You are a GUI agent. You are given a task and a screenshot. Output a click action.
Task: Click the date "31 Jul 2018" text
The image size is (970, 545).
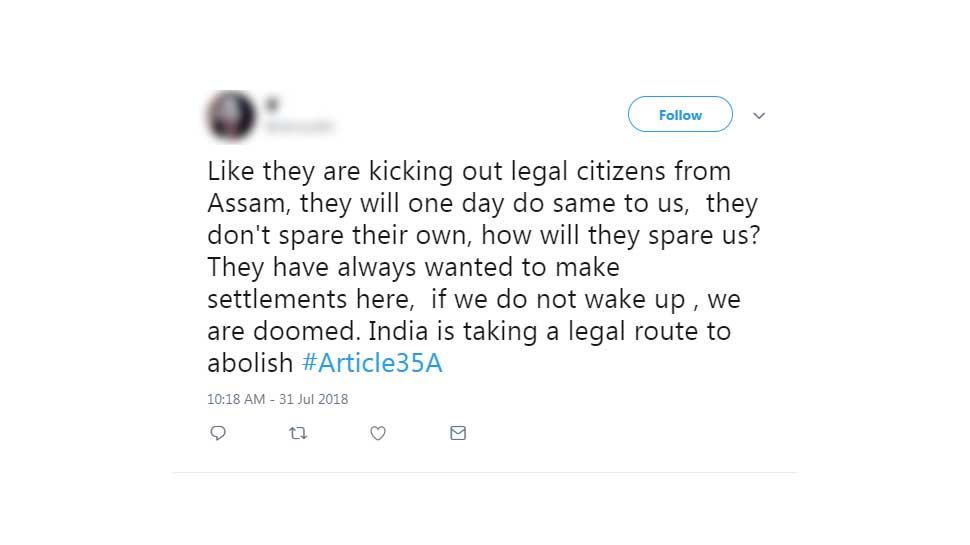313,399
